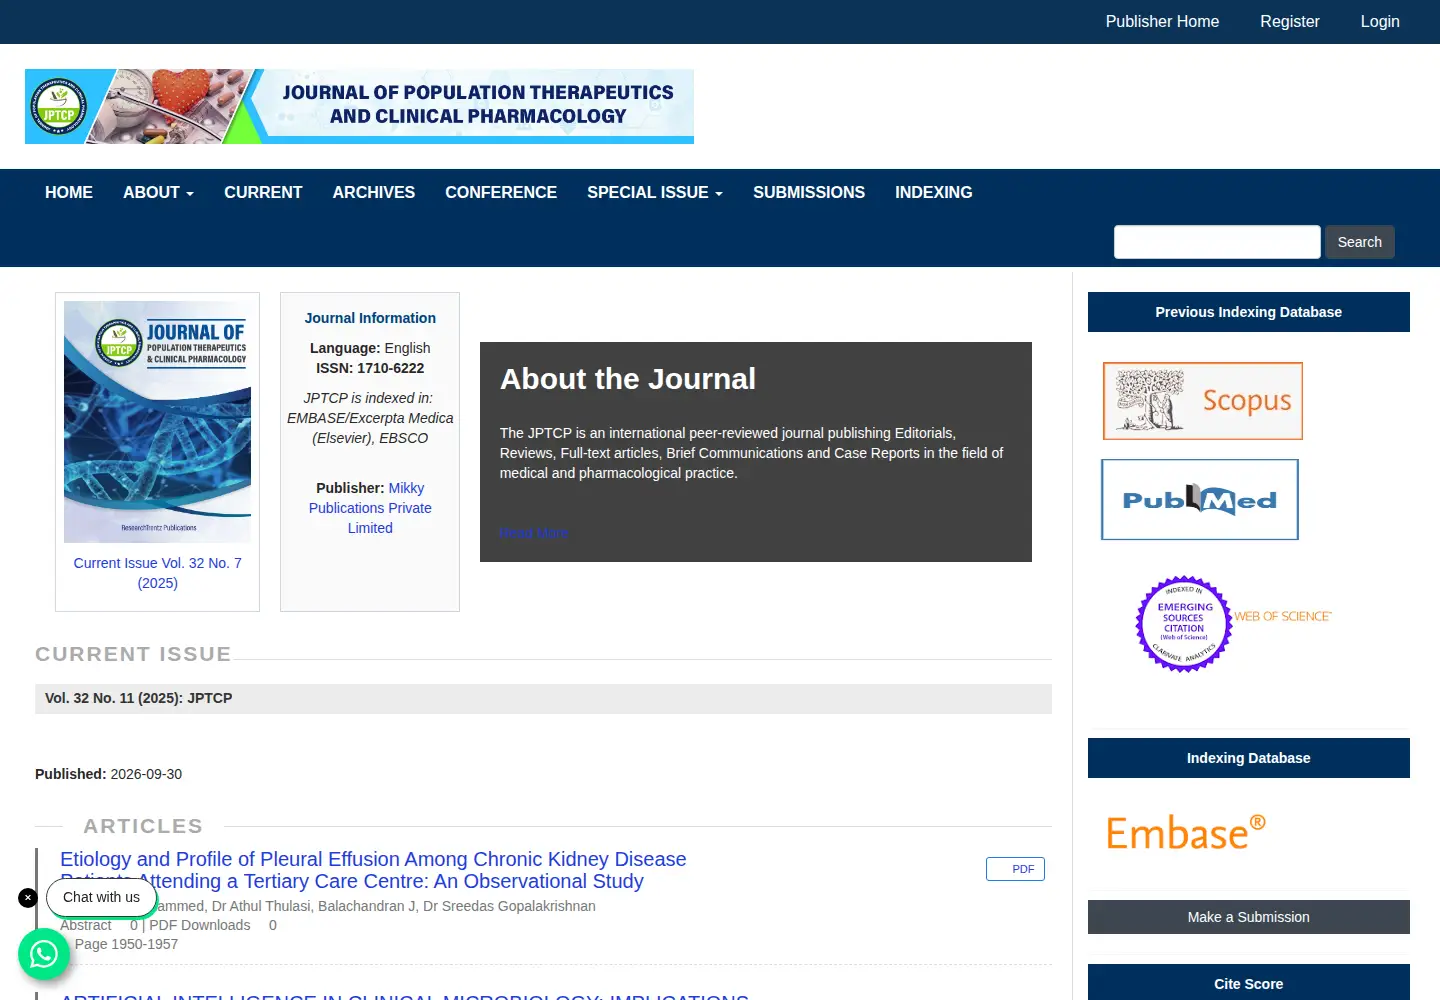The image size is (1440, 1000).
Task: Open the SUBMISSIONS menu item
Action: [809, 192]
